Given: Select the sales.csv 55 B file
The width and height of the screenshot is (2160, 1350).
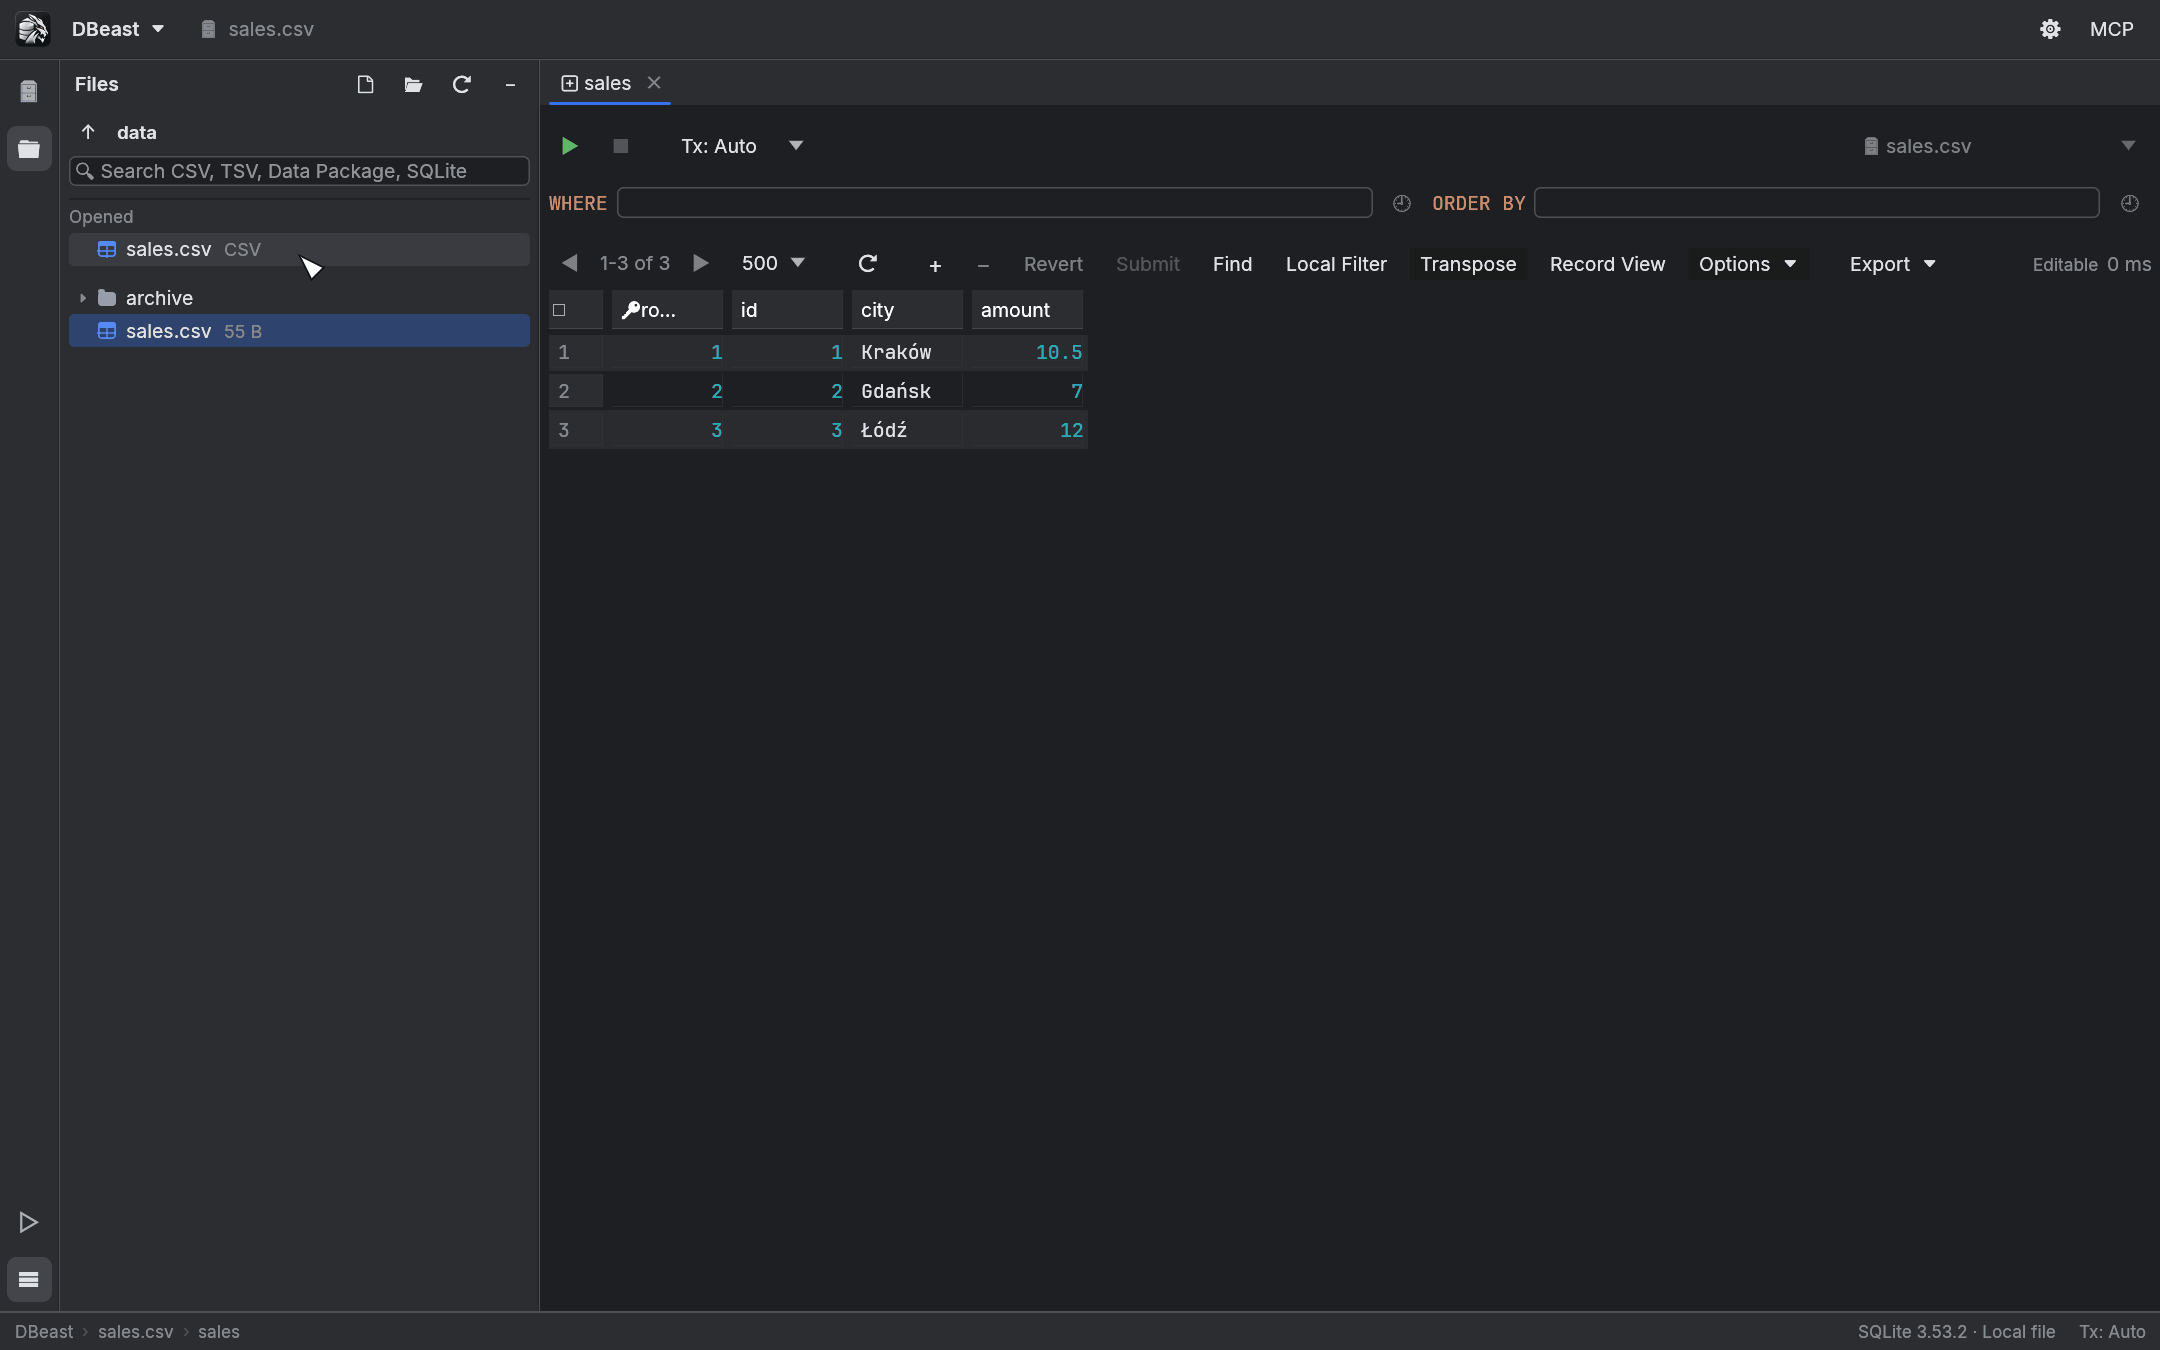Looking at the screenshot, I should point(299,331).
